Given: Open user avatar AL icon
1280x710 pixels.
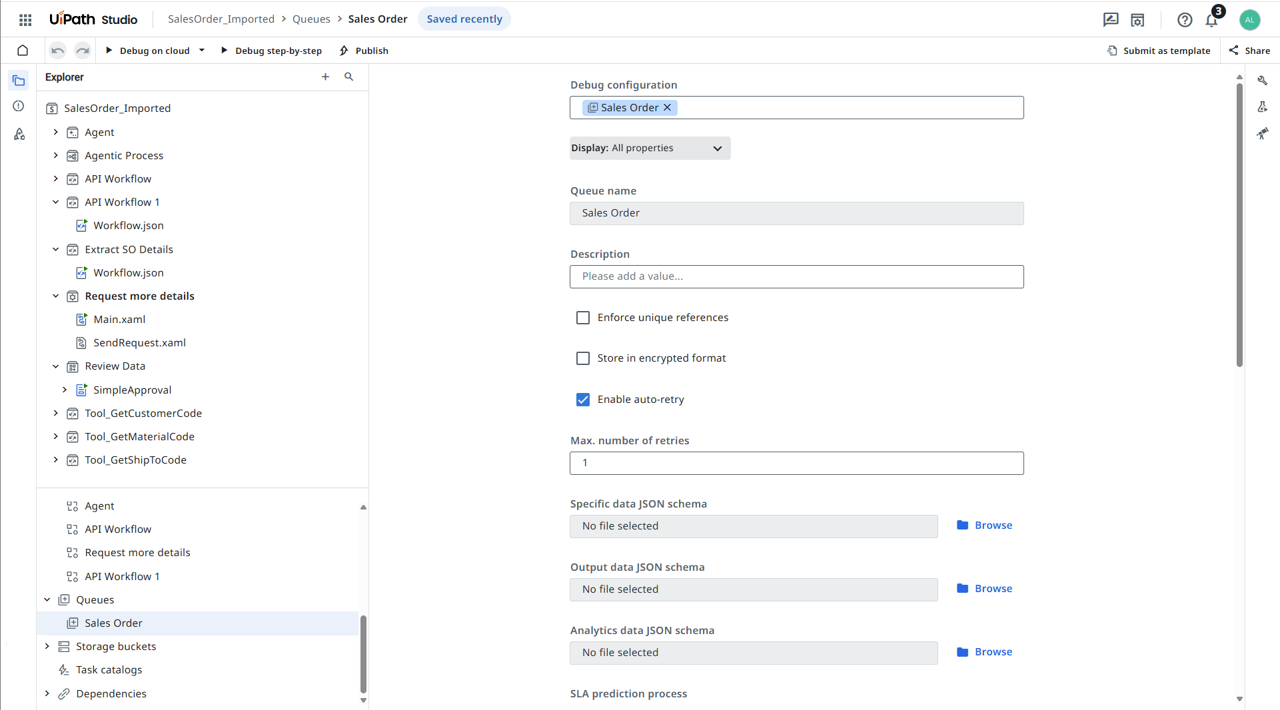Looking at the screenshot, I should pyautogui.click(x=1249, y=20).
